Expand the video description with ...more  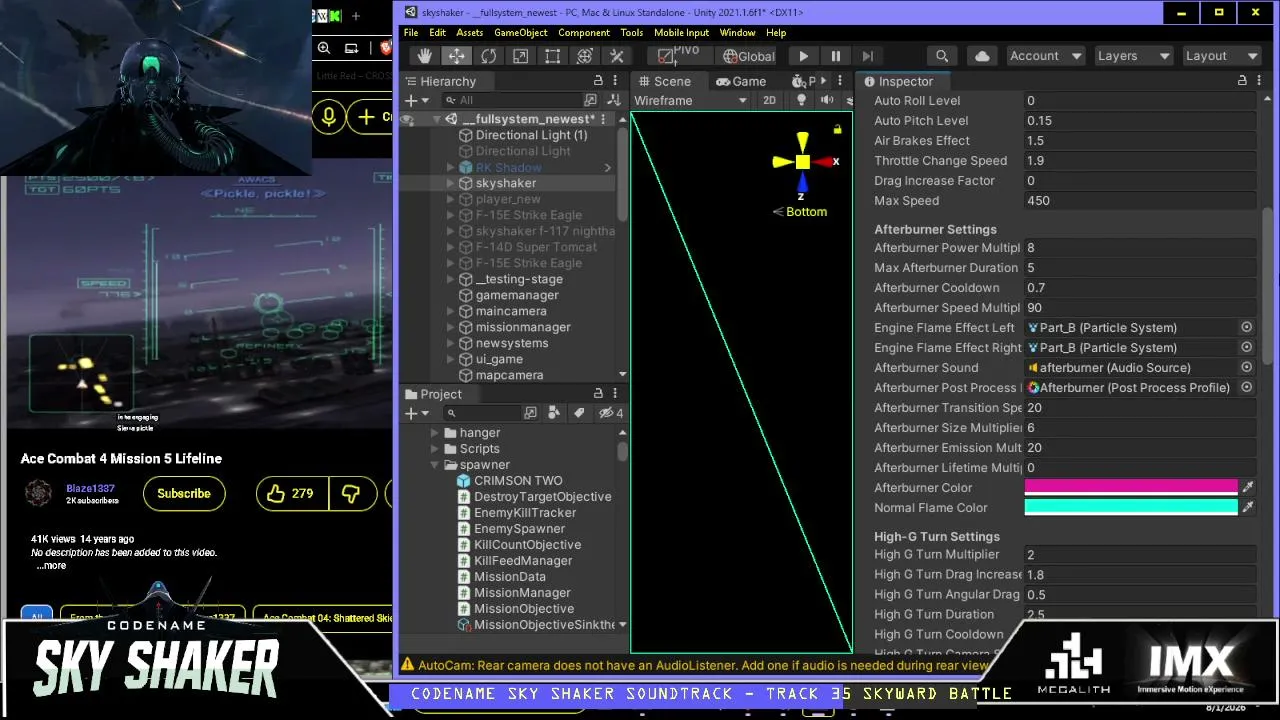pos(51,565)
